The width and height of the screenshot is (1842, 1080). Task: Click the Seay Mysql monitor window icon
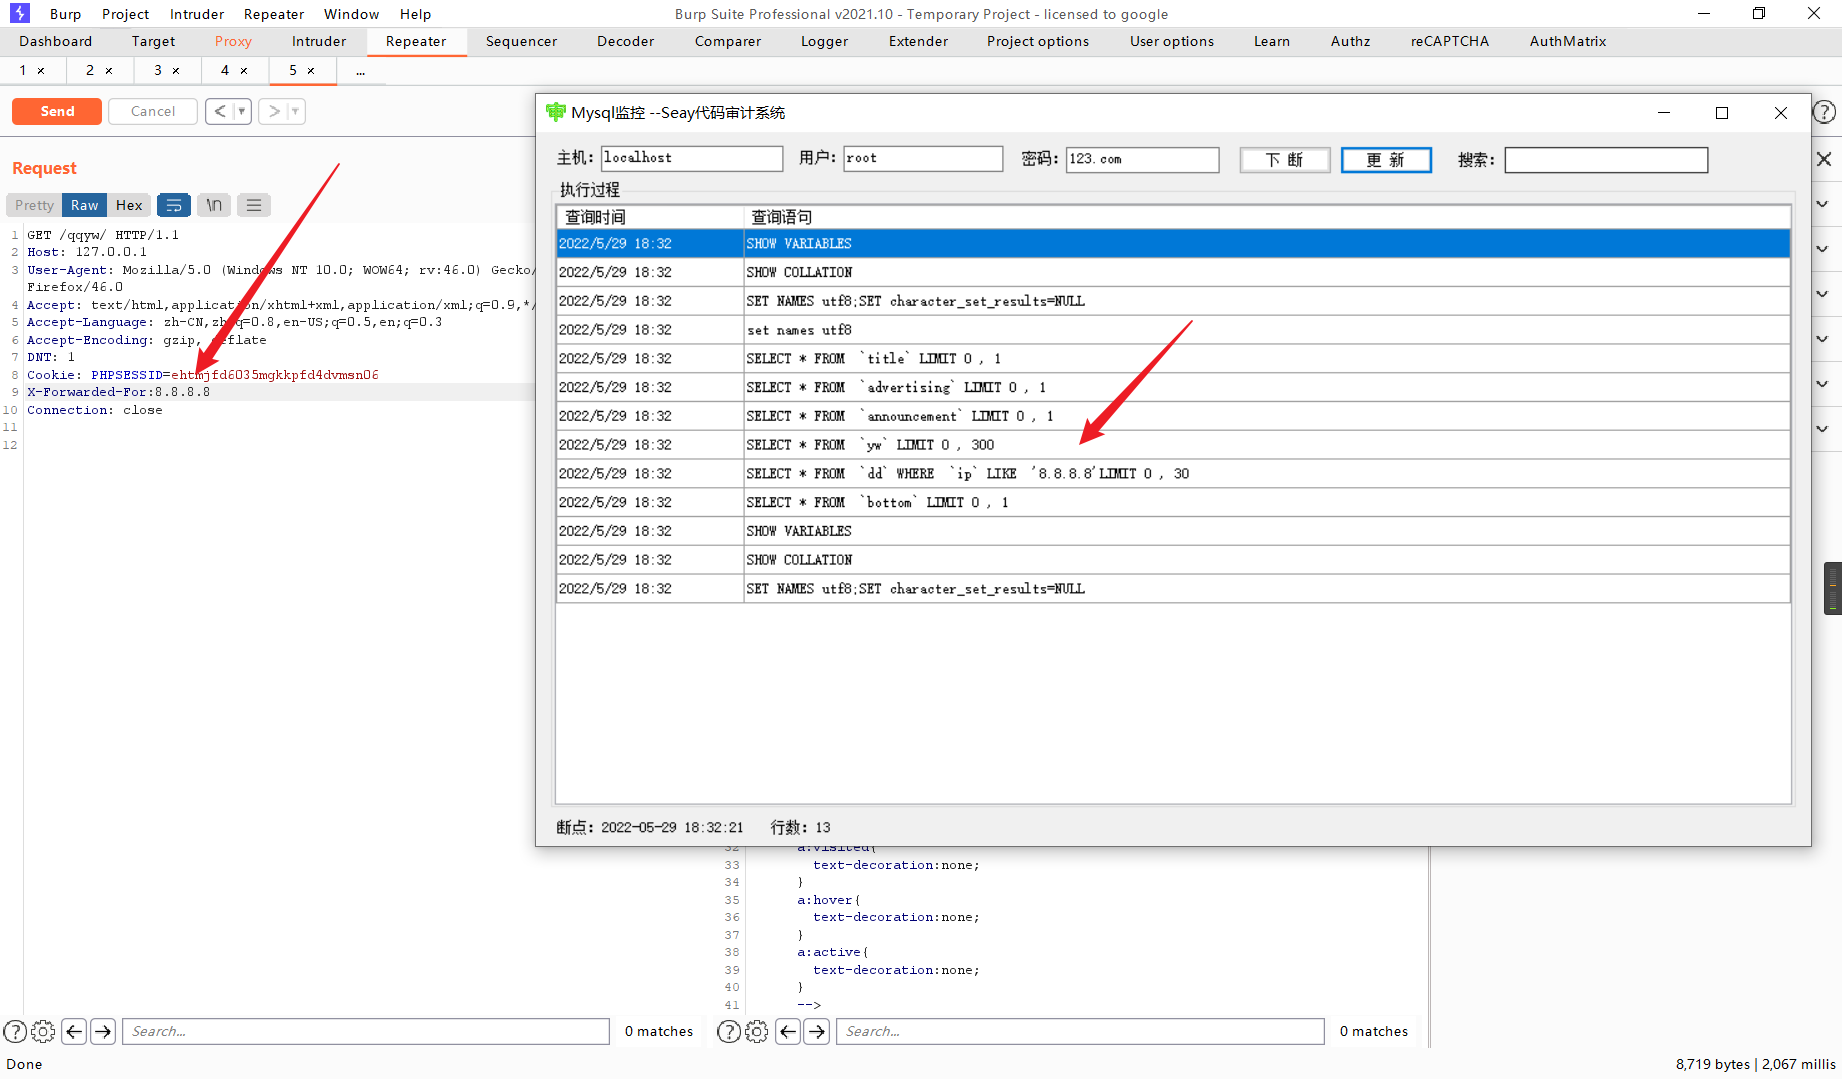point(556,112)
